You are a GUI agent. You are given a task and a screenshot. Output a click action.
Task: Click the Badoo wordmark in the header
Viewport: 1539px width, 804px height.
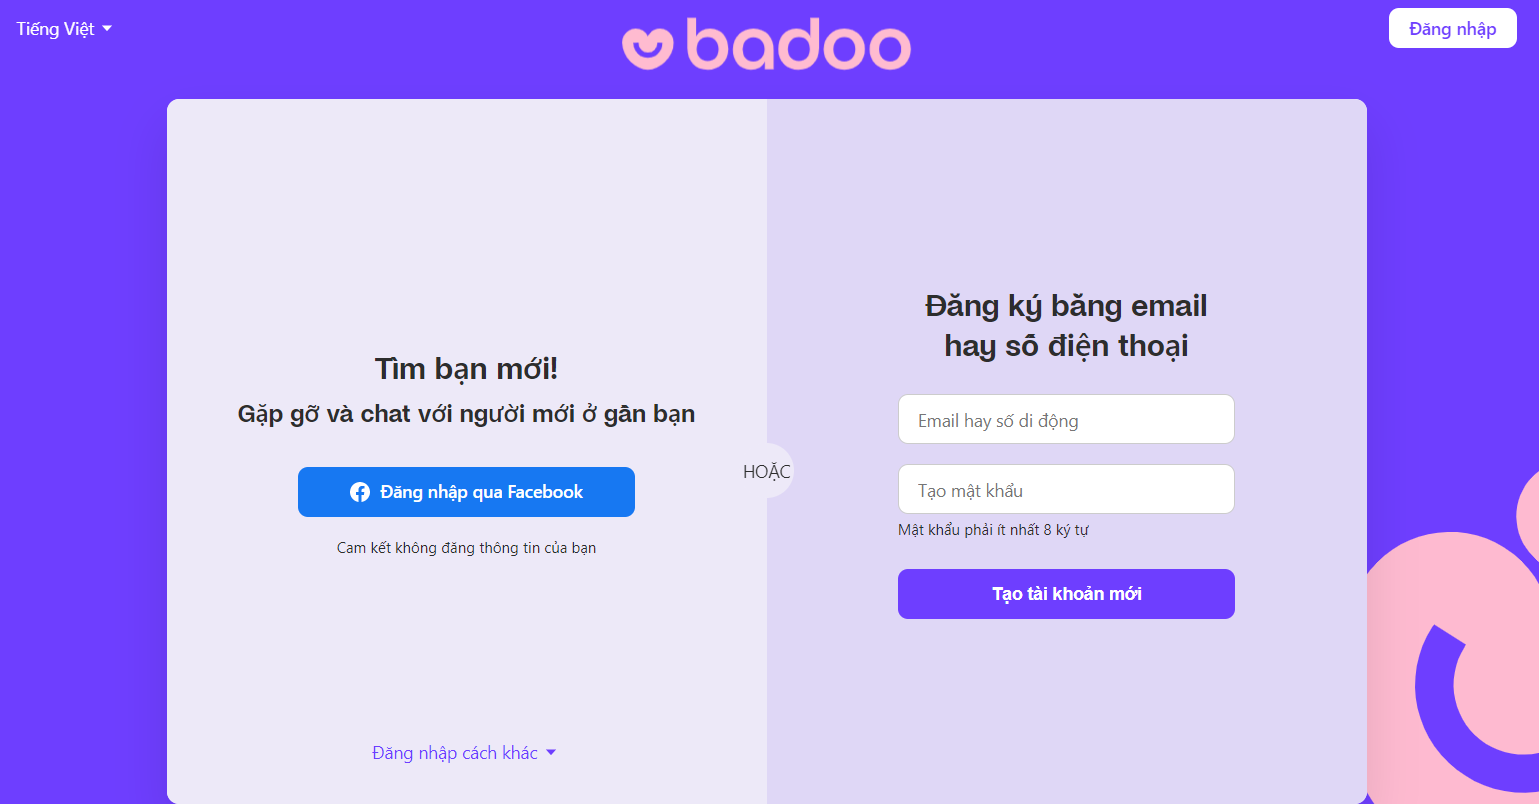800,45
